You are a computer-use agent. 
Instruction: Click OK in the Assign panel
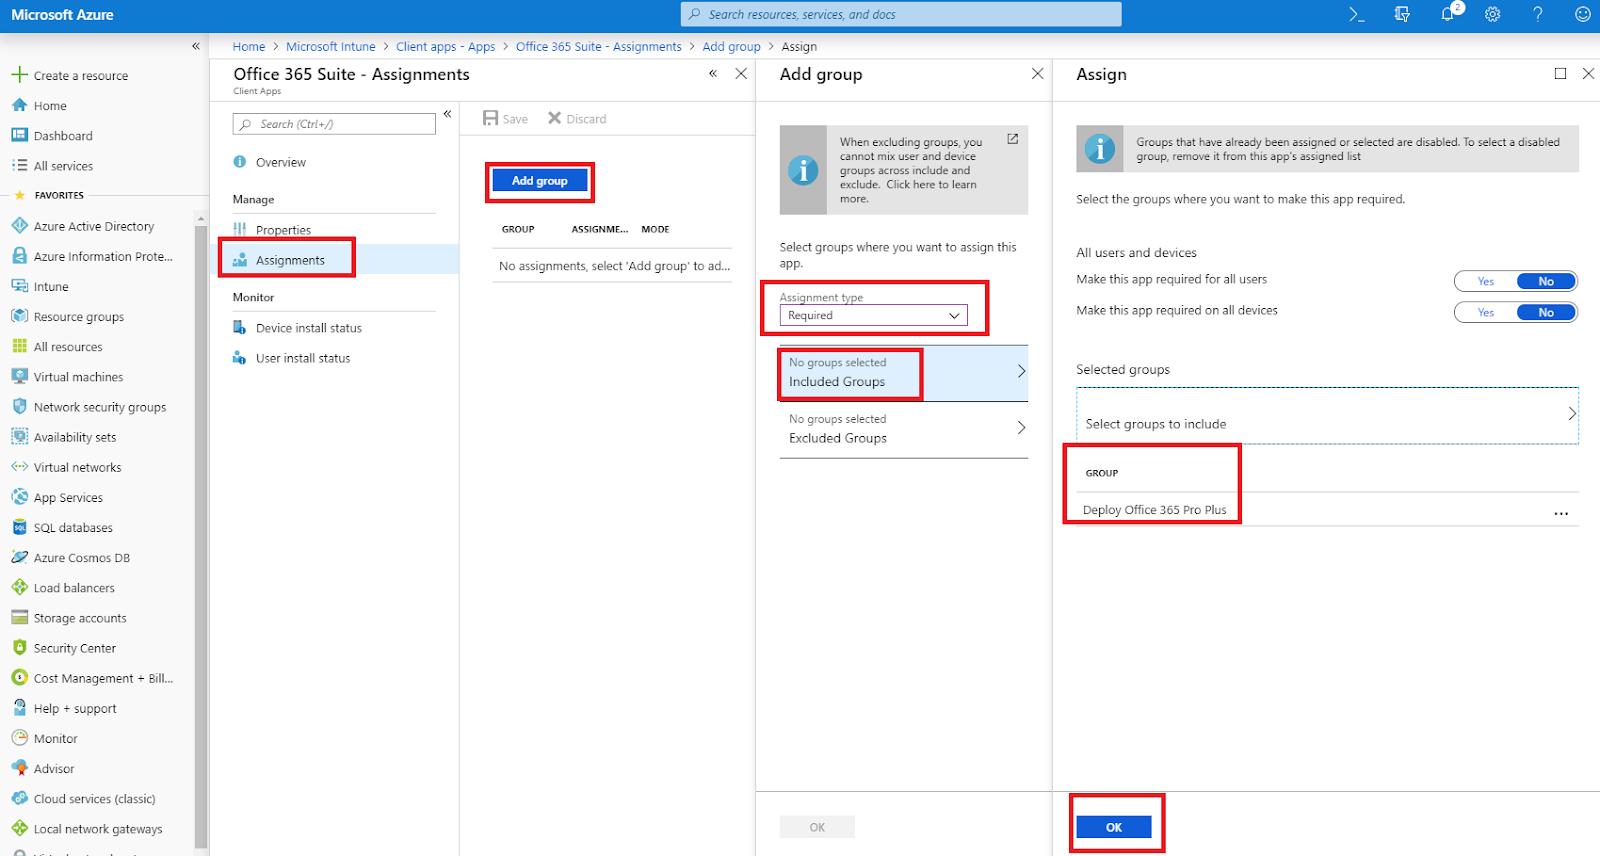click(x=1114, y=827)
